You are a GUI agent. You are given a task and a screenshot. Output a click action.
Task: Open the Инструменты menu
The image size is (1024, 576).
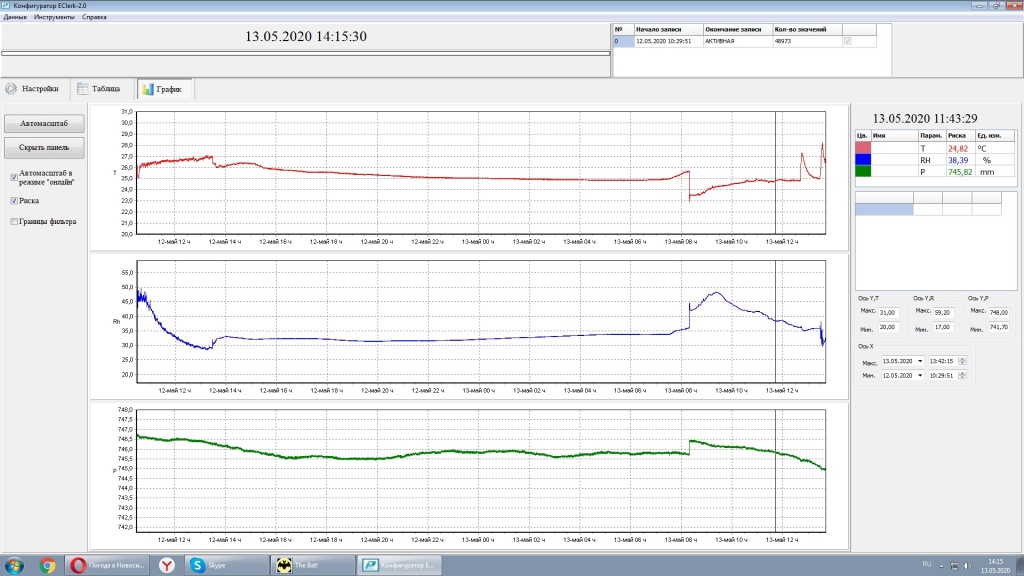pos(53,18)
